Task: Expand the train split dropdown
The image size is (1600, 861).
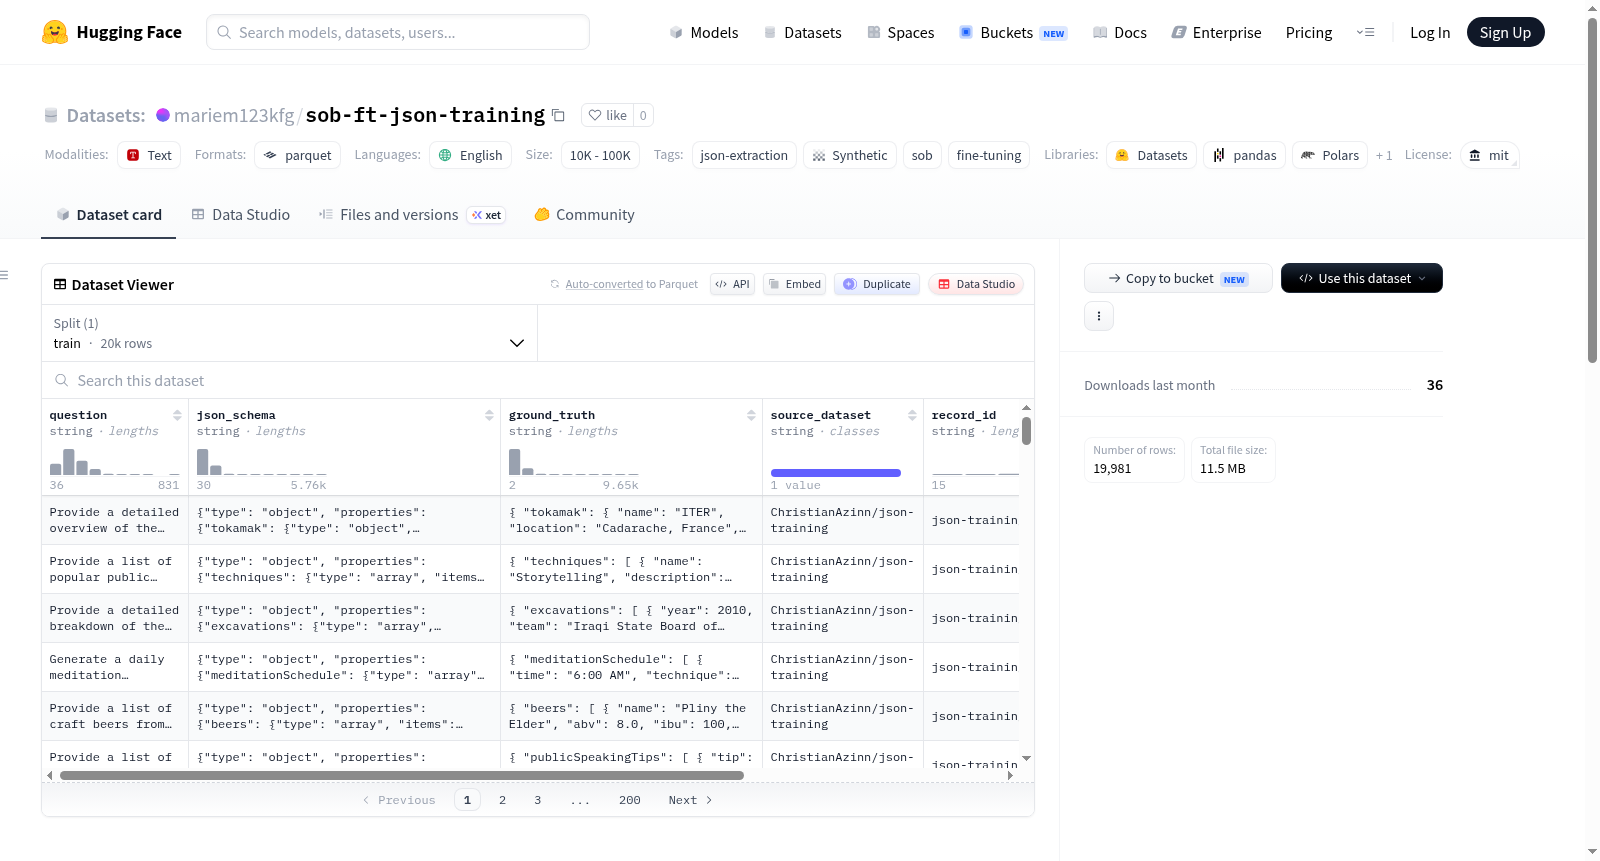Action: [289, 333]
